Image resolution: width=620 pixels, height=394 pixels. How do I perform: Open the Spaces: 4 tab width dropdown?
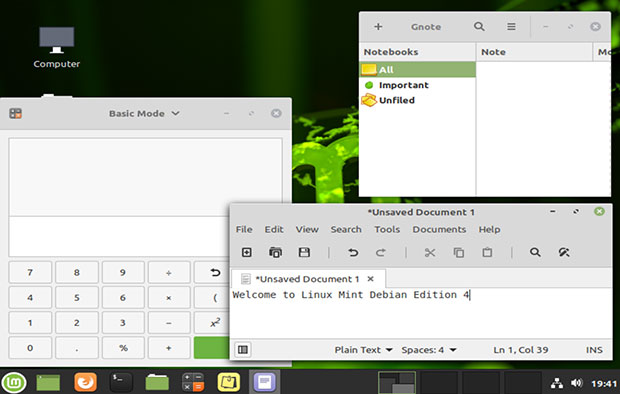429,350
